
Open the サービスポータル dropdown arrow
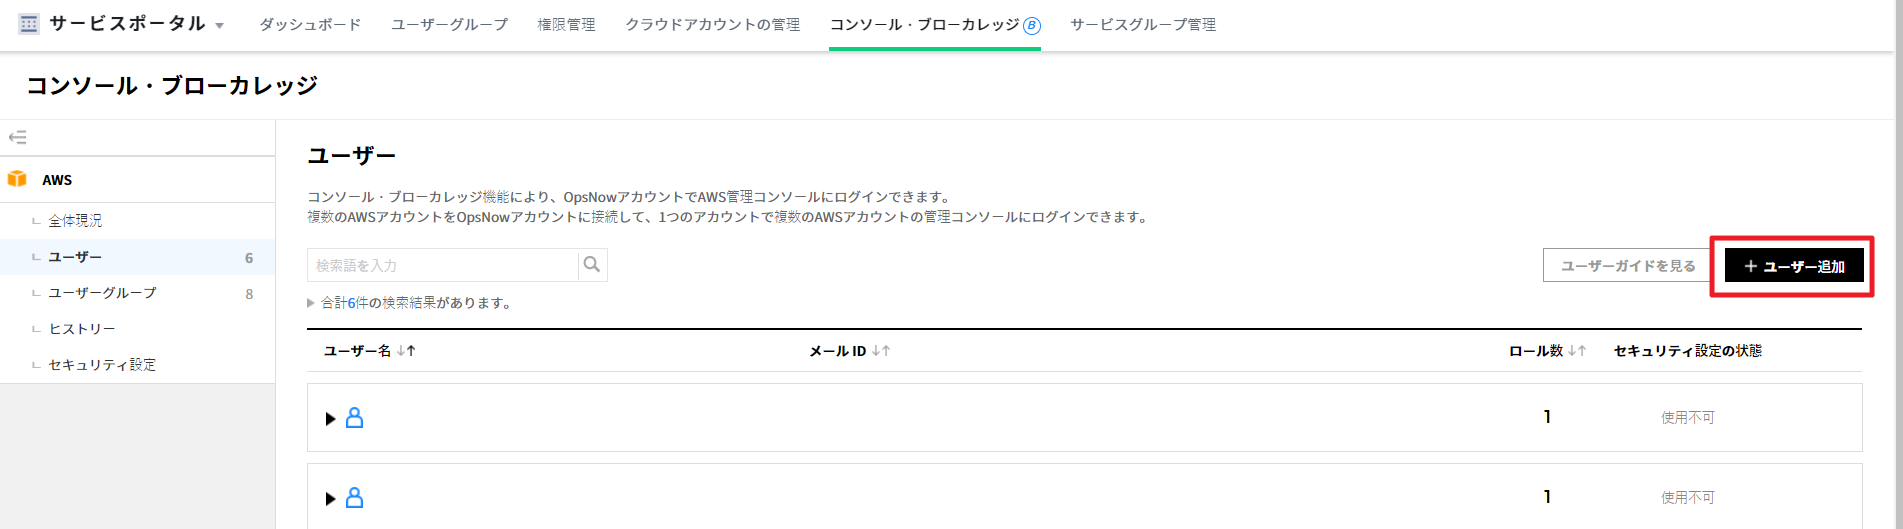220,26
